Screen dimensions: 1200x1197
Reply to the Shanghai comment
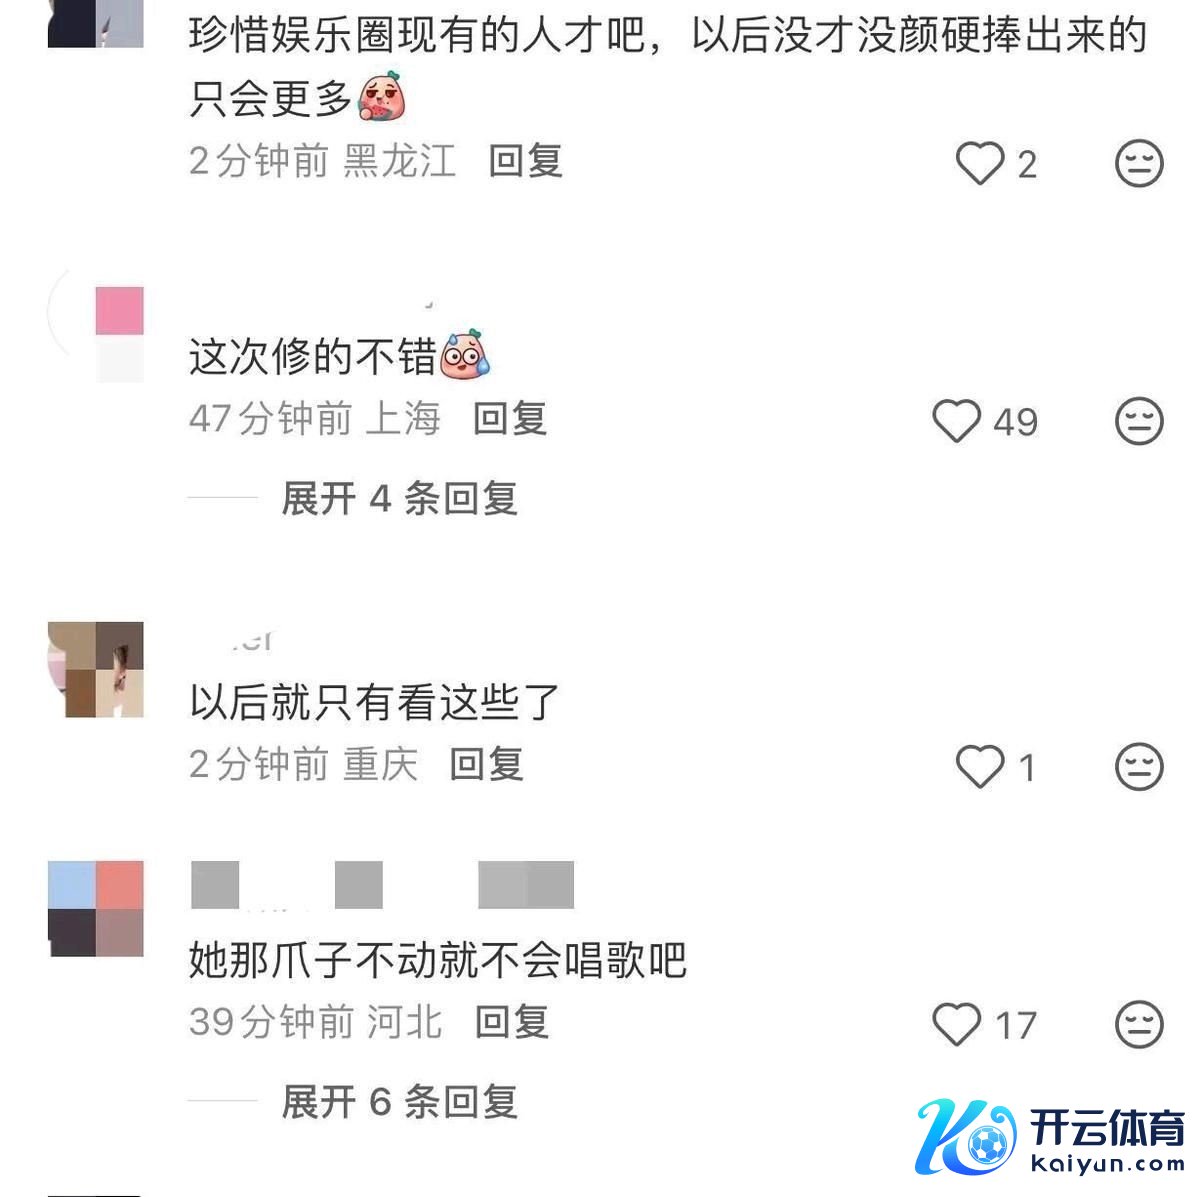tap(510, 419)
